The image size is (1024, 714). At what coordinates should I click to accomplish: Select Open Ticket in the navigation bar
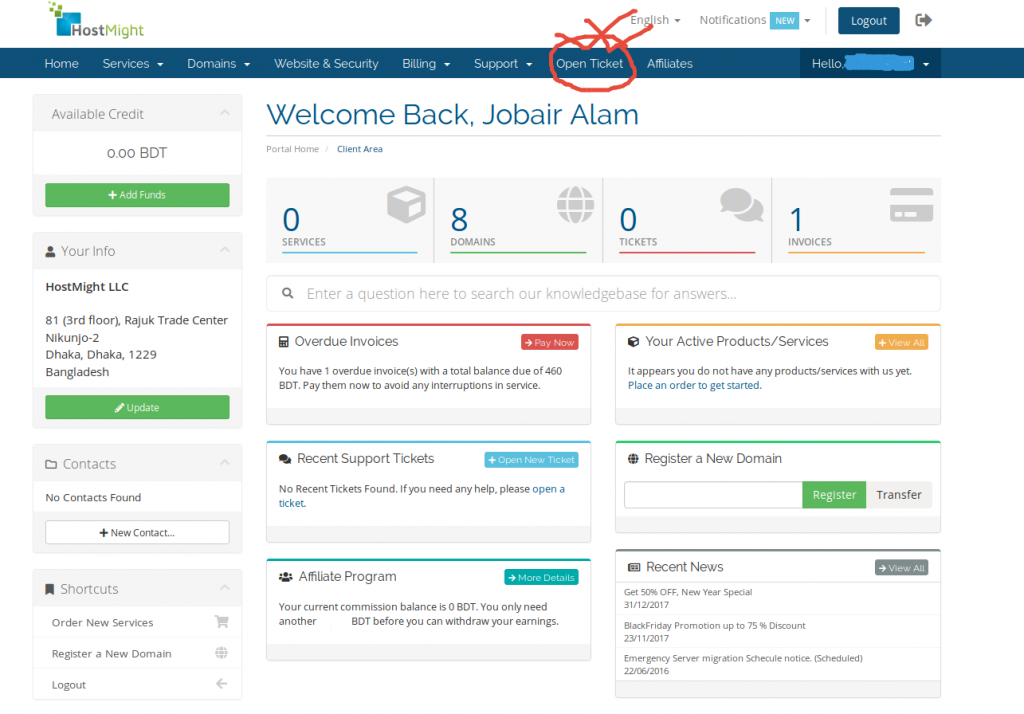tap(589, 63)
